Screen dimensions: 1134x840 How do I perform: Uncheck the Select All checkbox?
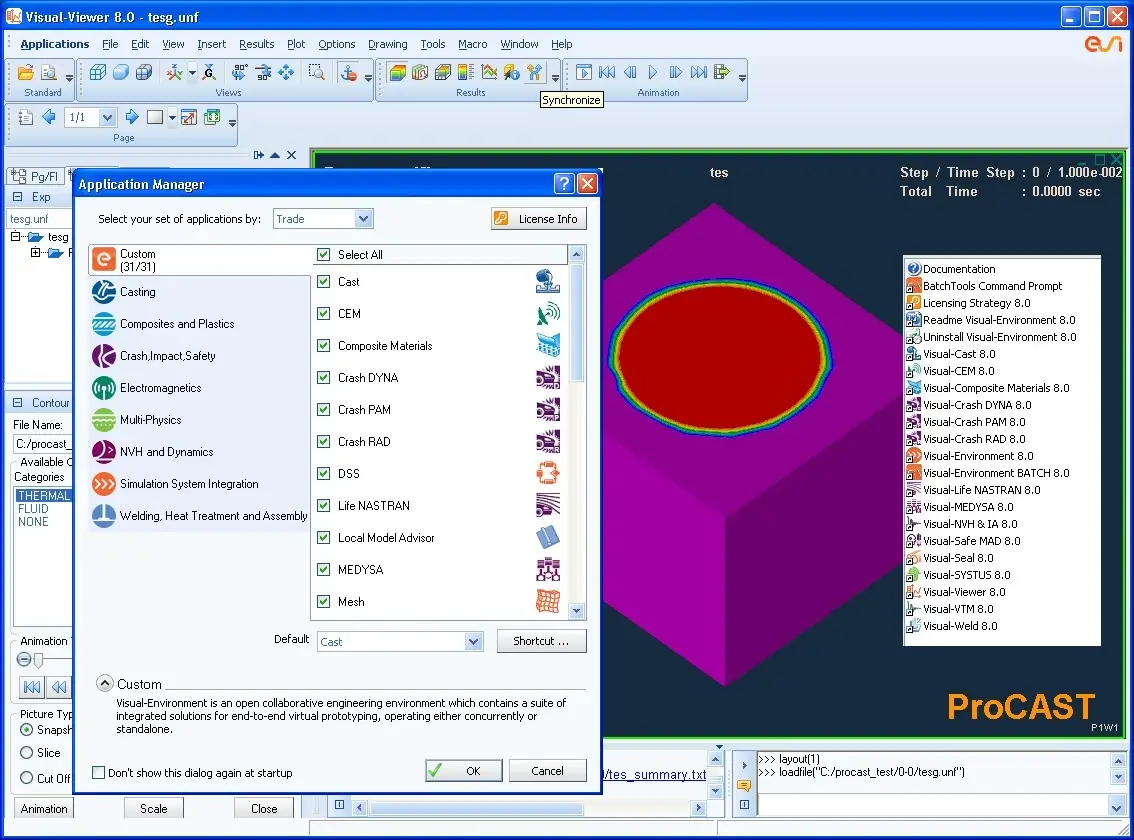pyautogui.click(x=324, y=255)
